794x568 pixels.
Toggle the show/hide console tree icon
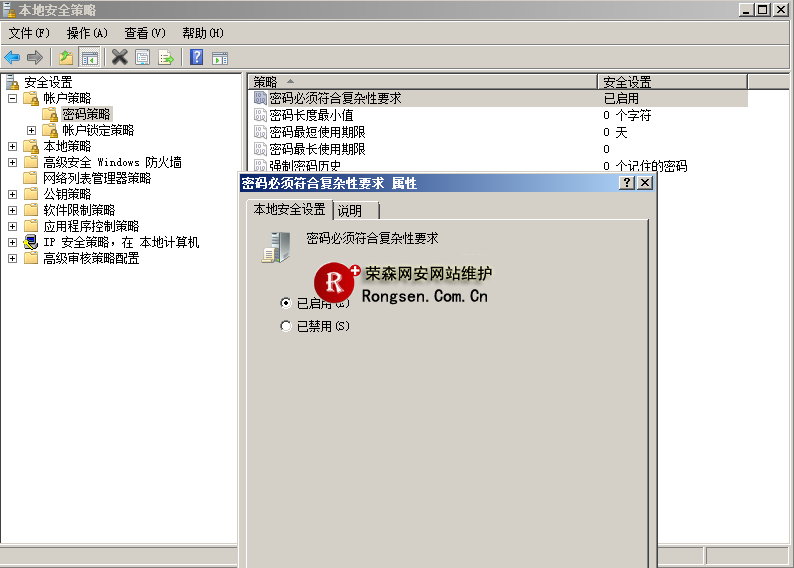click(x=89, y=57)
